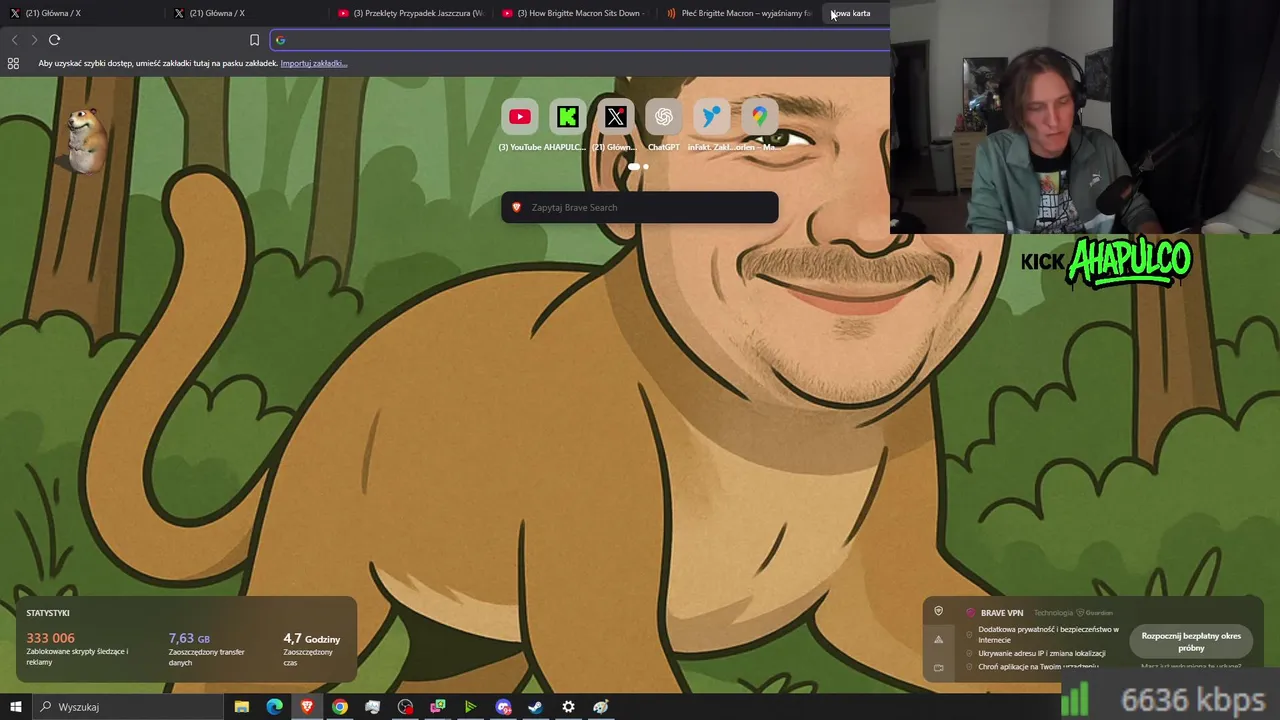
Task: Open Google Chrome from the taskbar
Action: [x=340, y=707]
